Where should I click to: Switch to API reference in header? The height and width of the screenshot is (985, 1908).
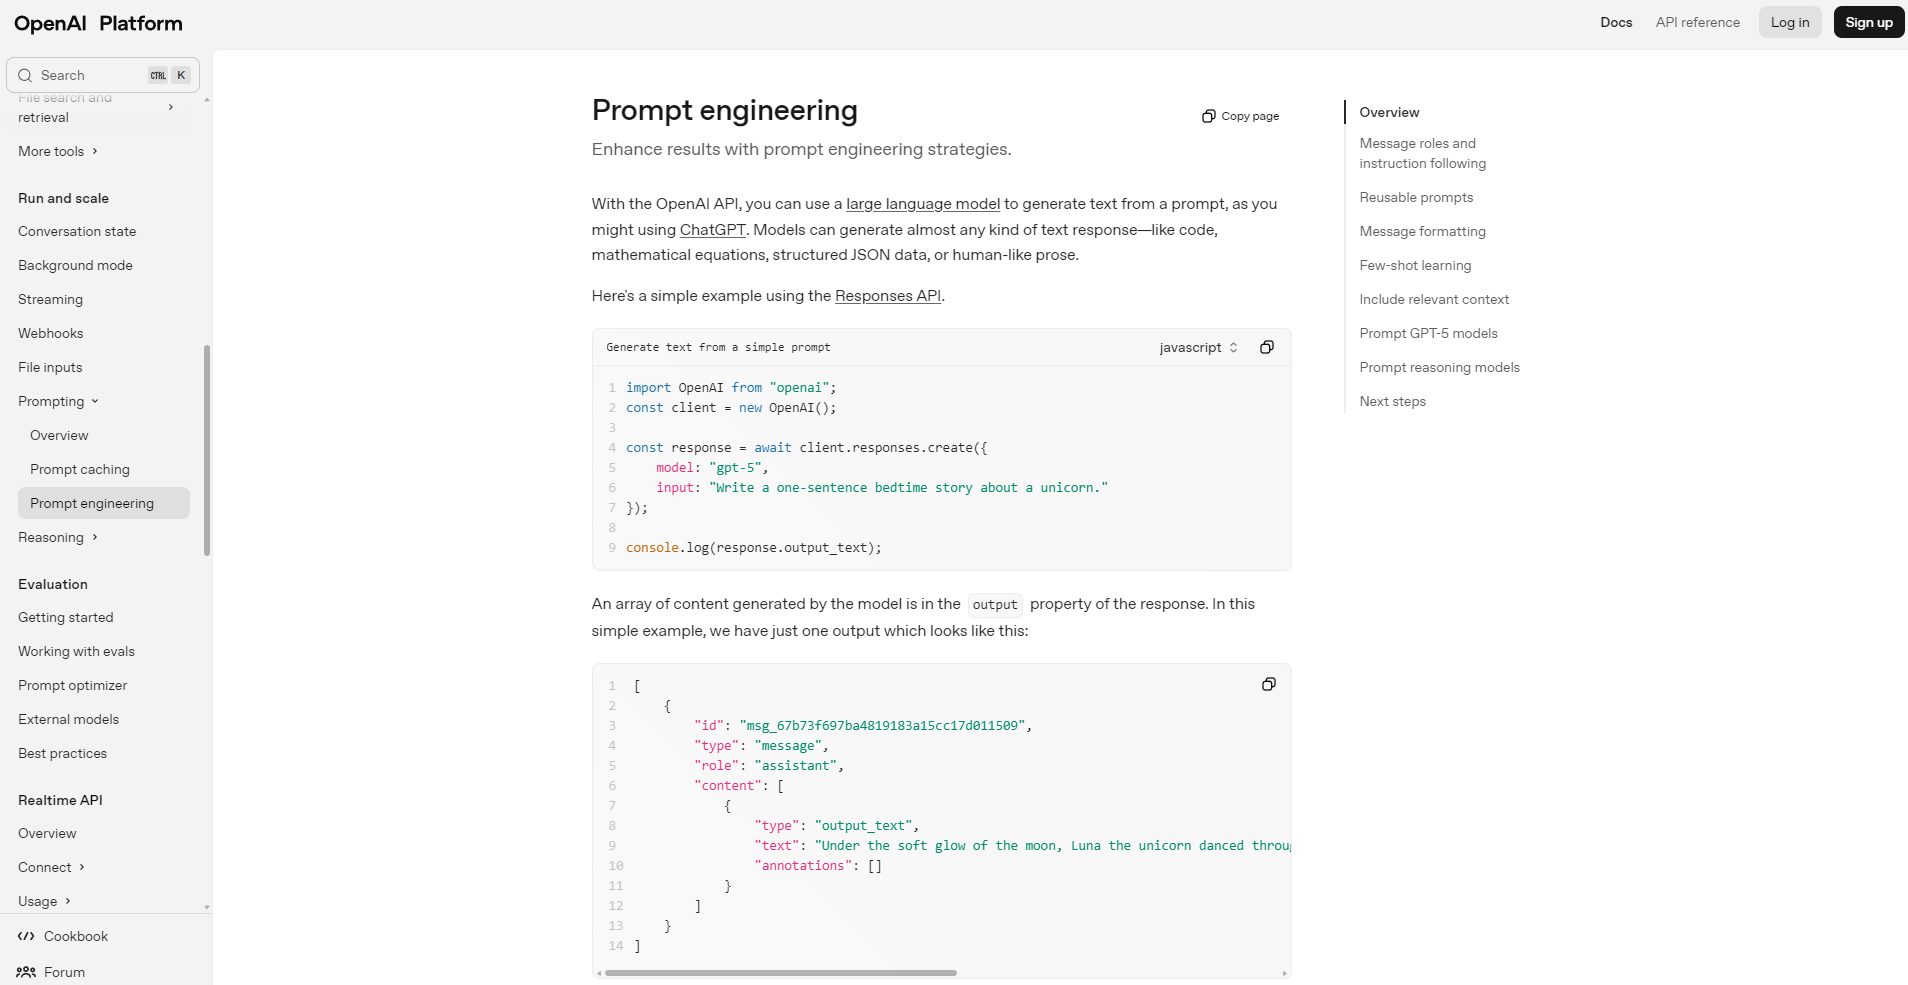(1697, 22)
